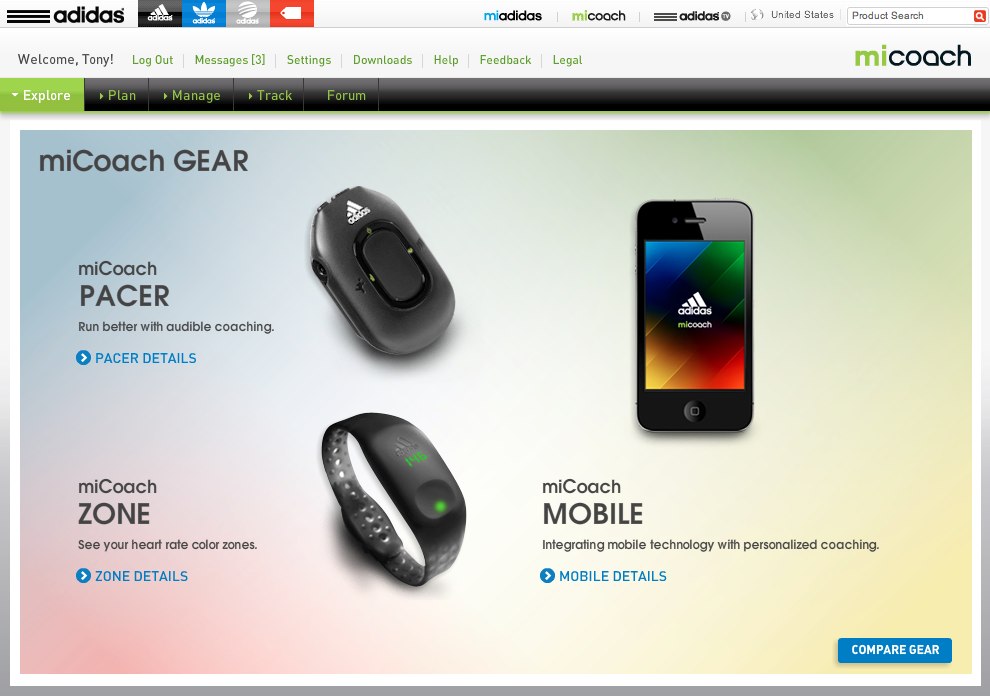Image resolution: width=990 pixels, height=696 pixels.
Task: Open Messages [3] link
Action: coord(230,60)
